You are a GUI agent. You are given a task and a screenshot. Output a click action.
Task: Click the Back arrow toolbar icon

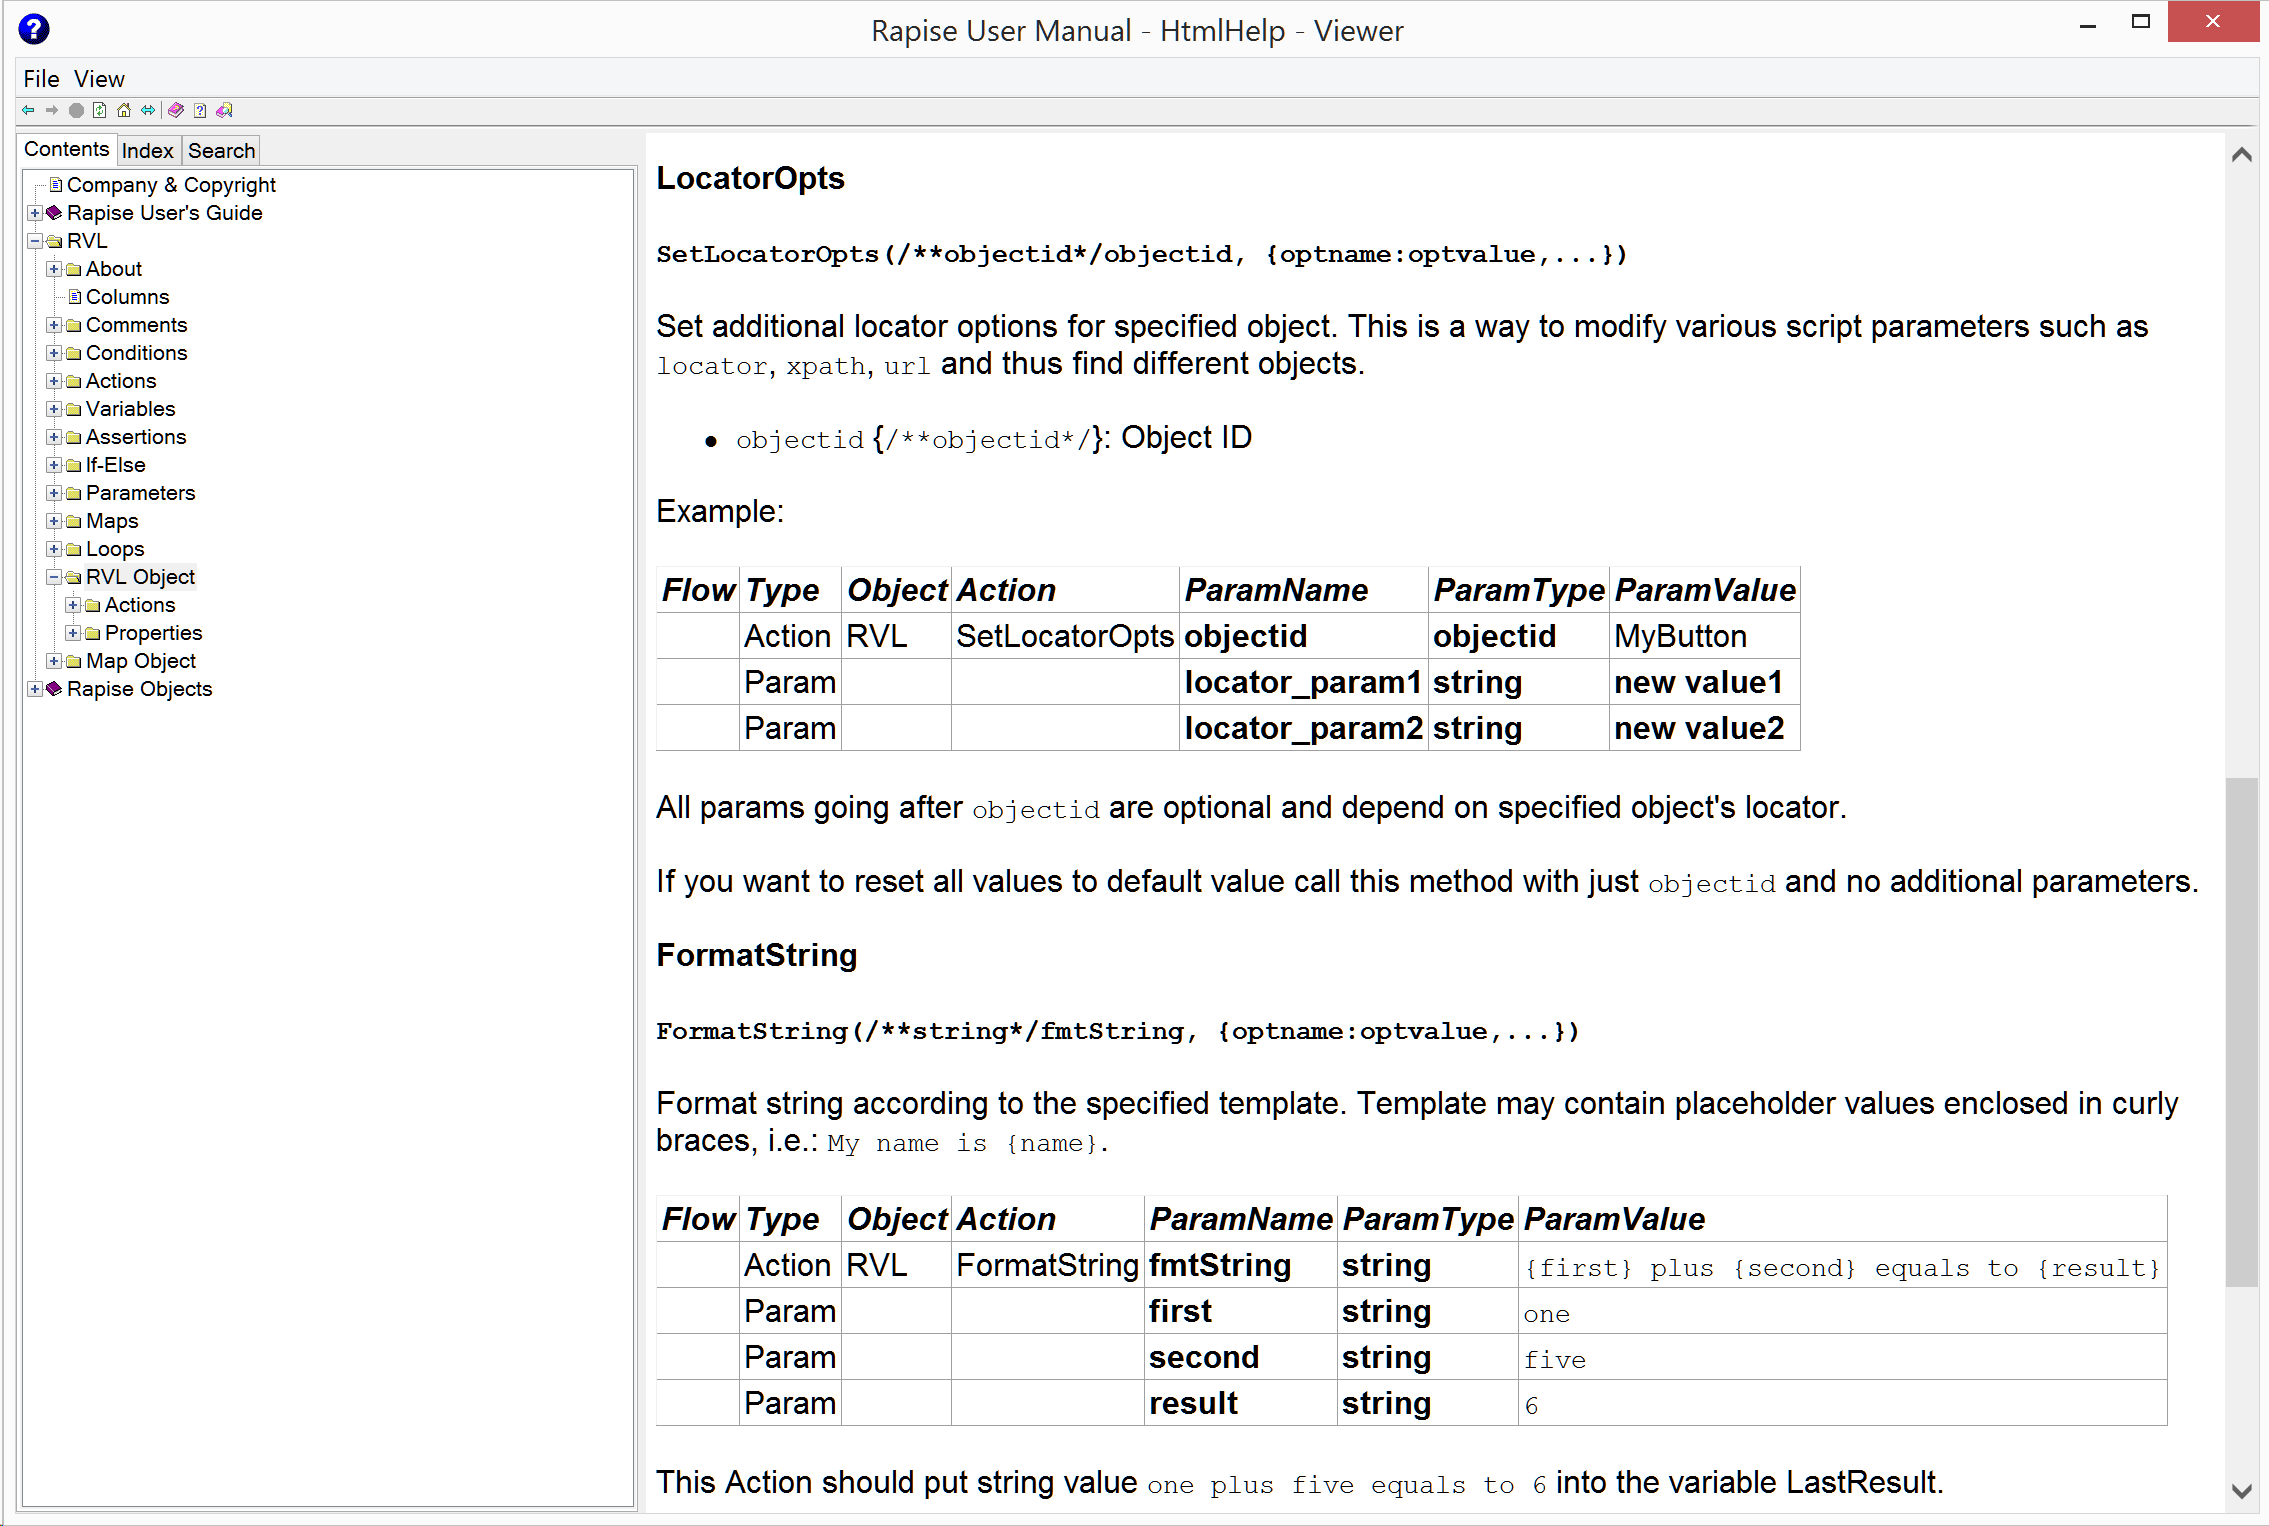pyautogui.click(x=28, y=110)
